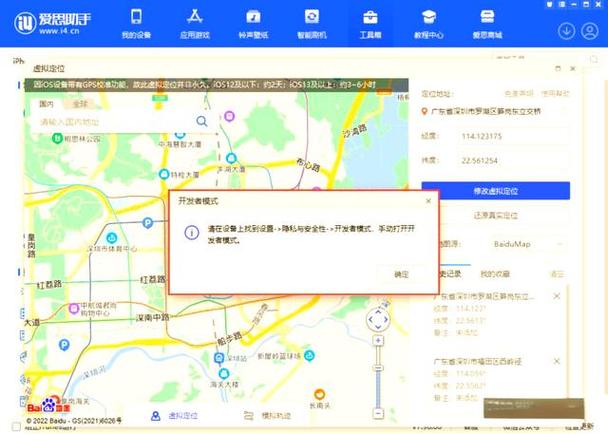
Task: Click the history list vertical scrollbar
Action: [x=567, y=341]
